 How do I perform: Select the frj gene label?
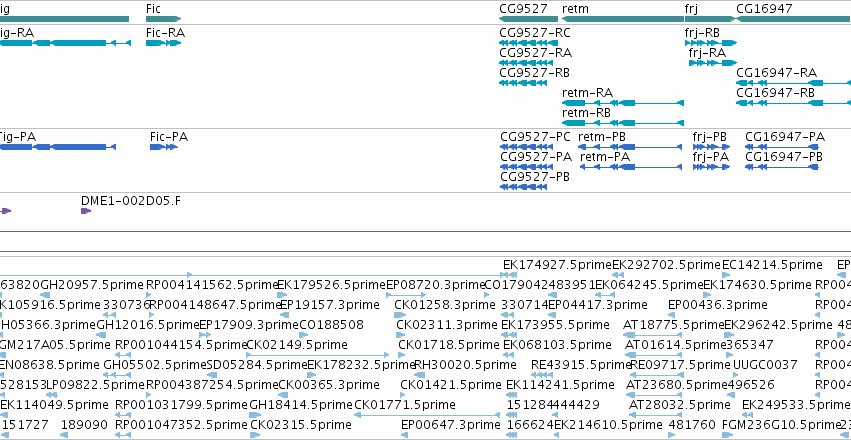click(x=691, y=9)
